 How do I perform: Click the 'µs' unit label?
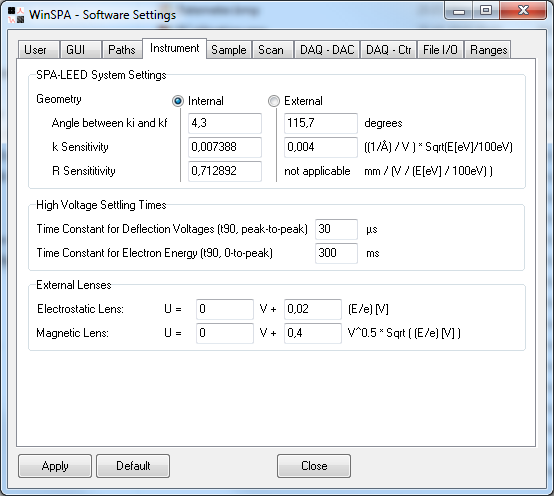click(x=372, y=230)
